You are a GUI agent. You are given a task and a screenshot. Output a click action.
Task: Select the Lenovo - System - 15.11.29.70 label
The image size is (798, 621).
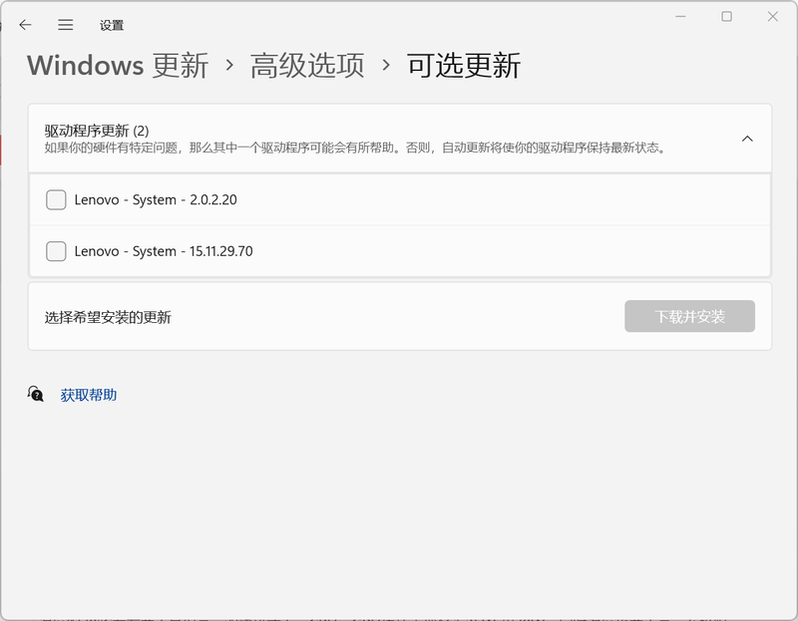pos(163,251)
